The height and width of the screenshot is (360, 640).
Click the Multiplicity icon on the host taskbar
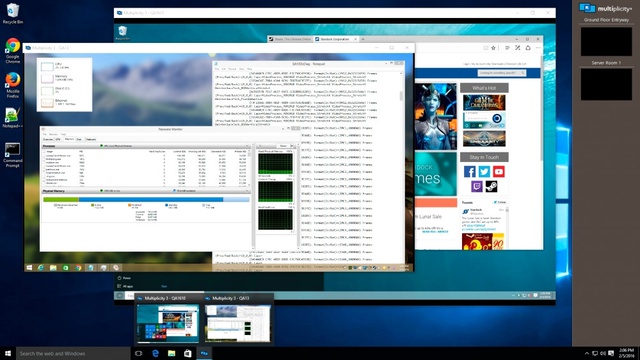[204, 353]
